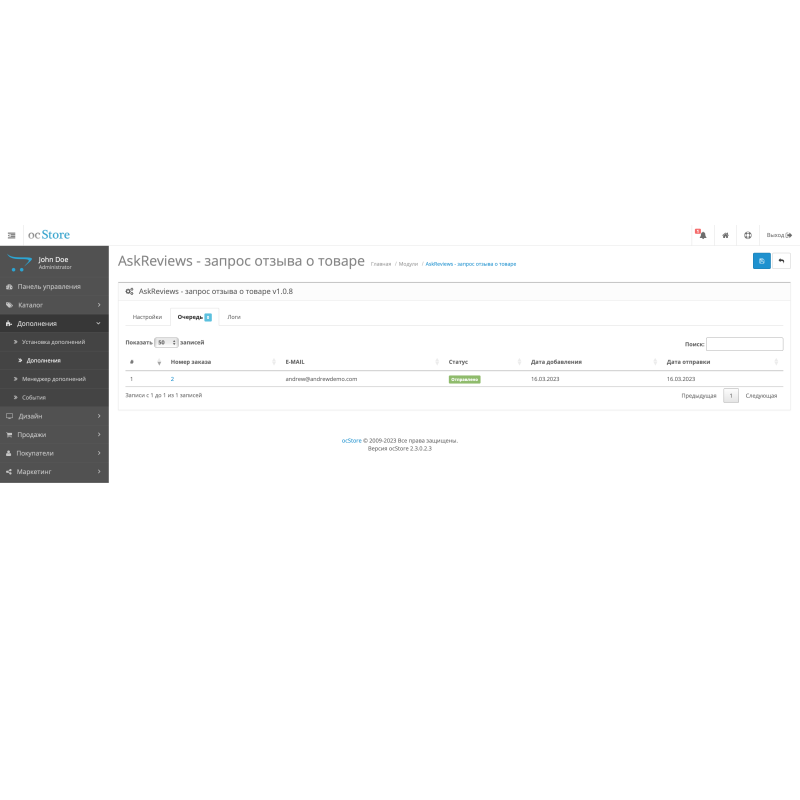Click the back arrow button
This screenshot has width=800, height=800.
click(781, 261)
